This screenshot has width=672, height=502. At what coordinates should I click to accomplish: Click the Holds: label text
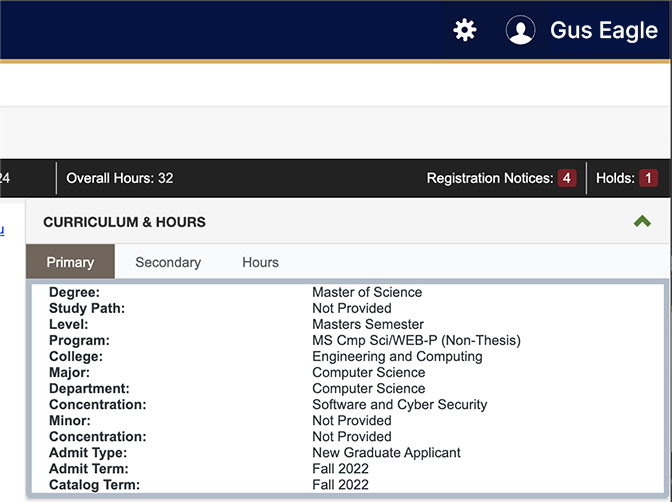tap(615, 178)
